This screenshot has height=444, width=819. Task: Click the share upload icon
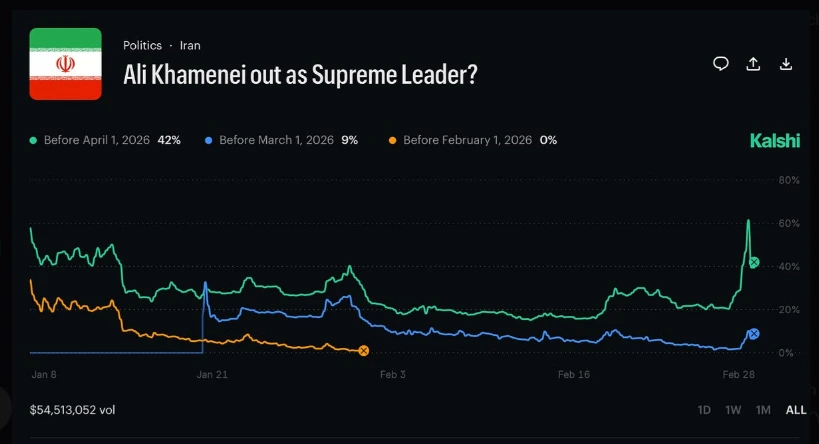[753, 64]
